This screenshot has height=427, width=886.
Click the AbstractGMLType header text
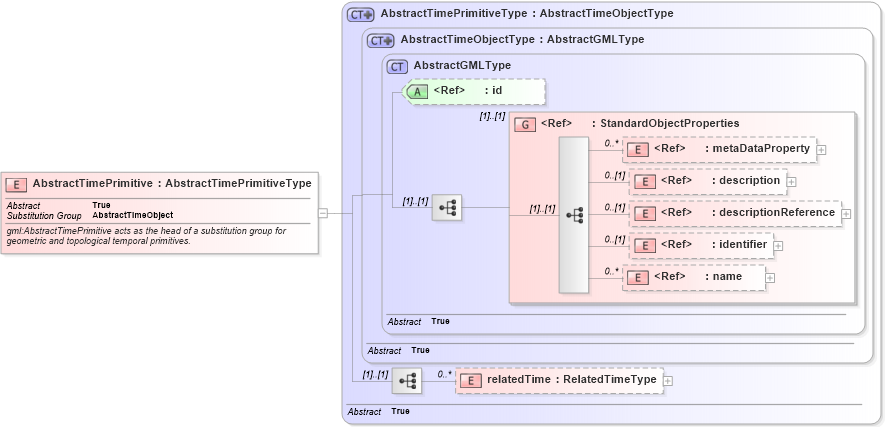462,66
